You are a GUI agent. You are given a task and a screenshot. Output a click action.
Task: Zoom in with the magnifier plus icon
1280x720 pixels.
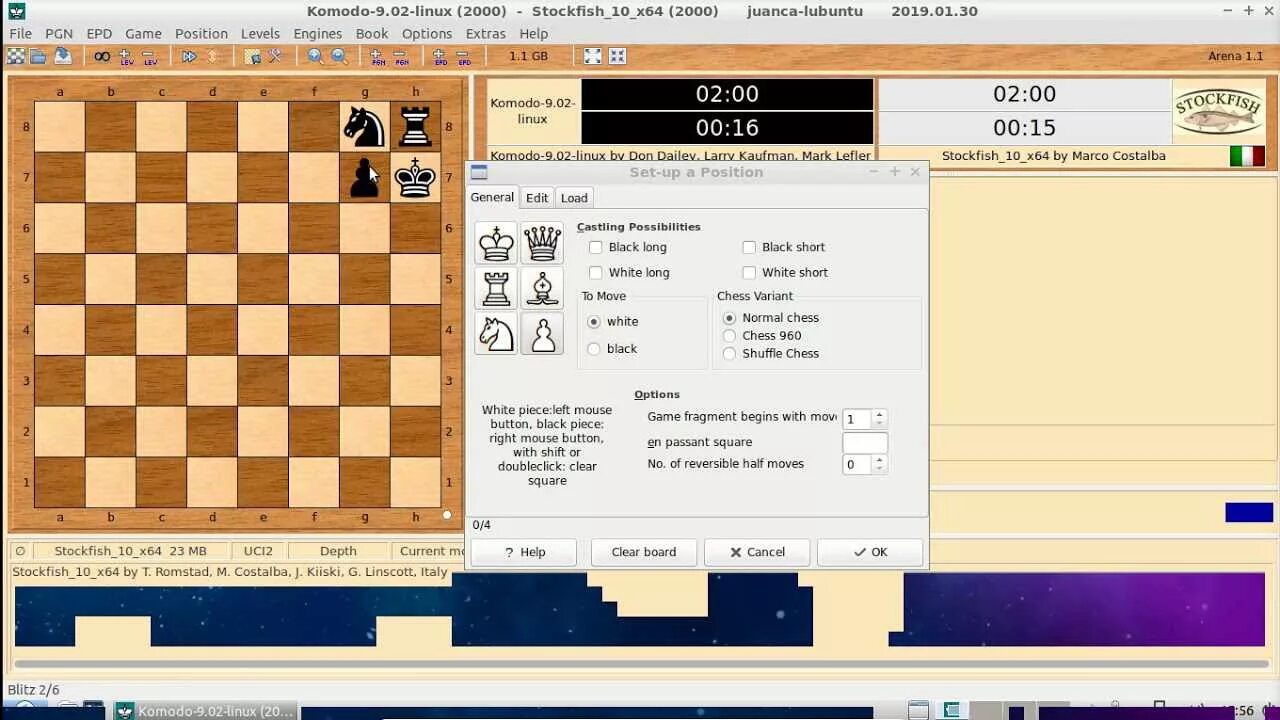pos(315,56)
